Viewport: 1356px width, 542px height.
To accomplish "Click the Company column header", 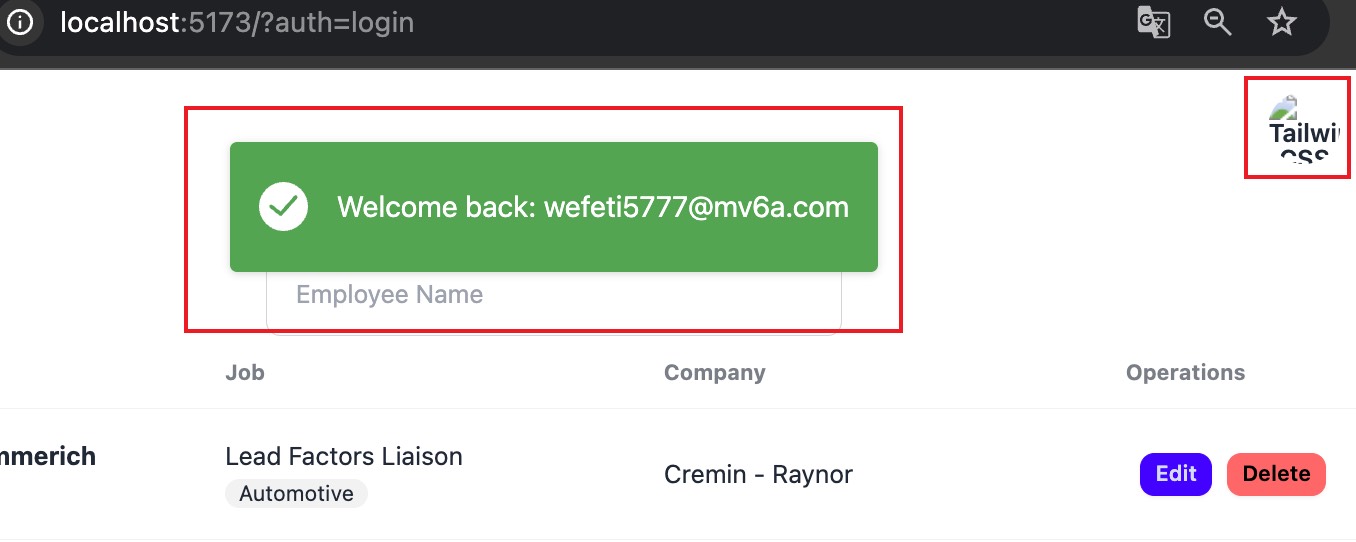I will click(714, 373).
